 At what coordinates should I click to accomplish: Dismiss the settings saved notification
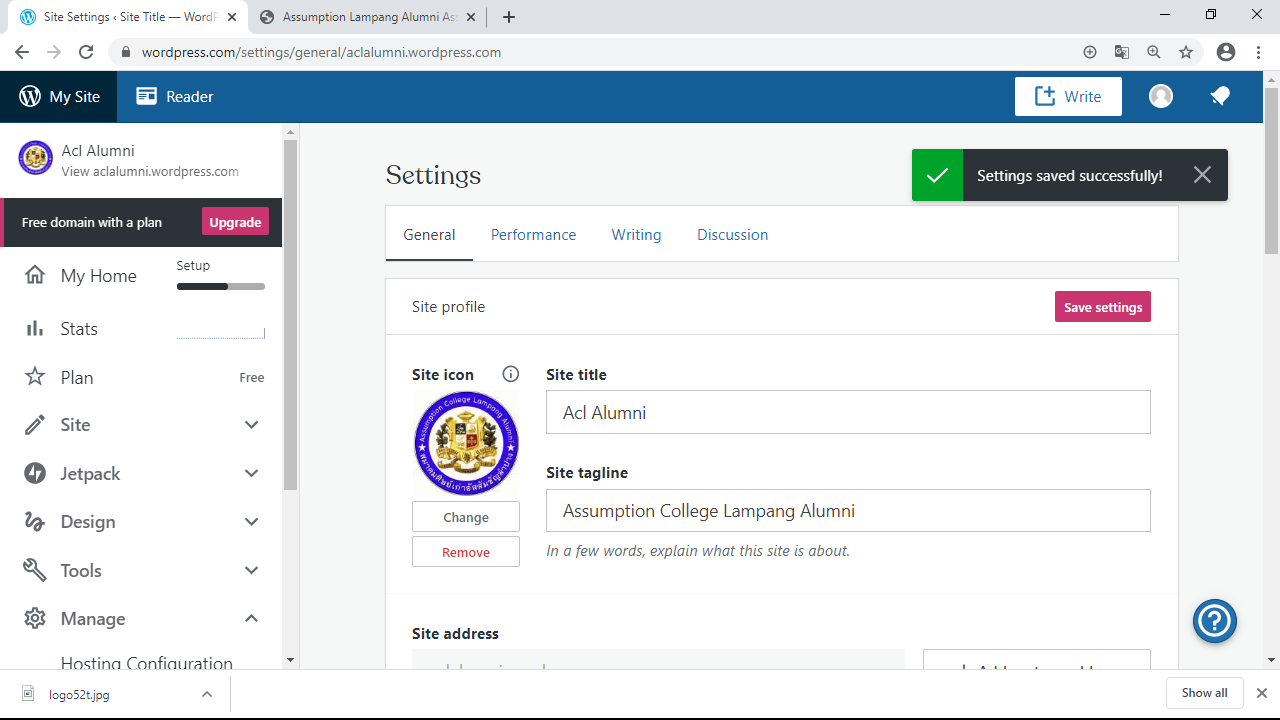[1202, 175]
